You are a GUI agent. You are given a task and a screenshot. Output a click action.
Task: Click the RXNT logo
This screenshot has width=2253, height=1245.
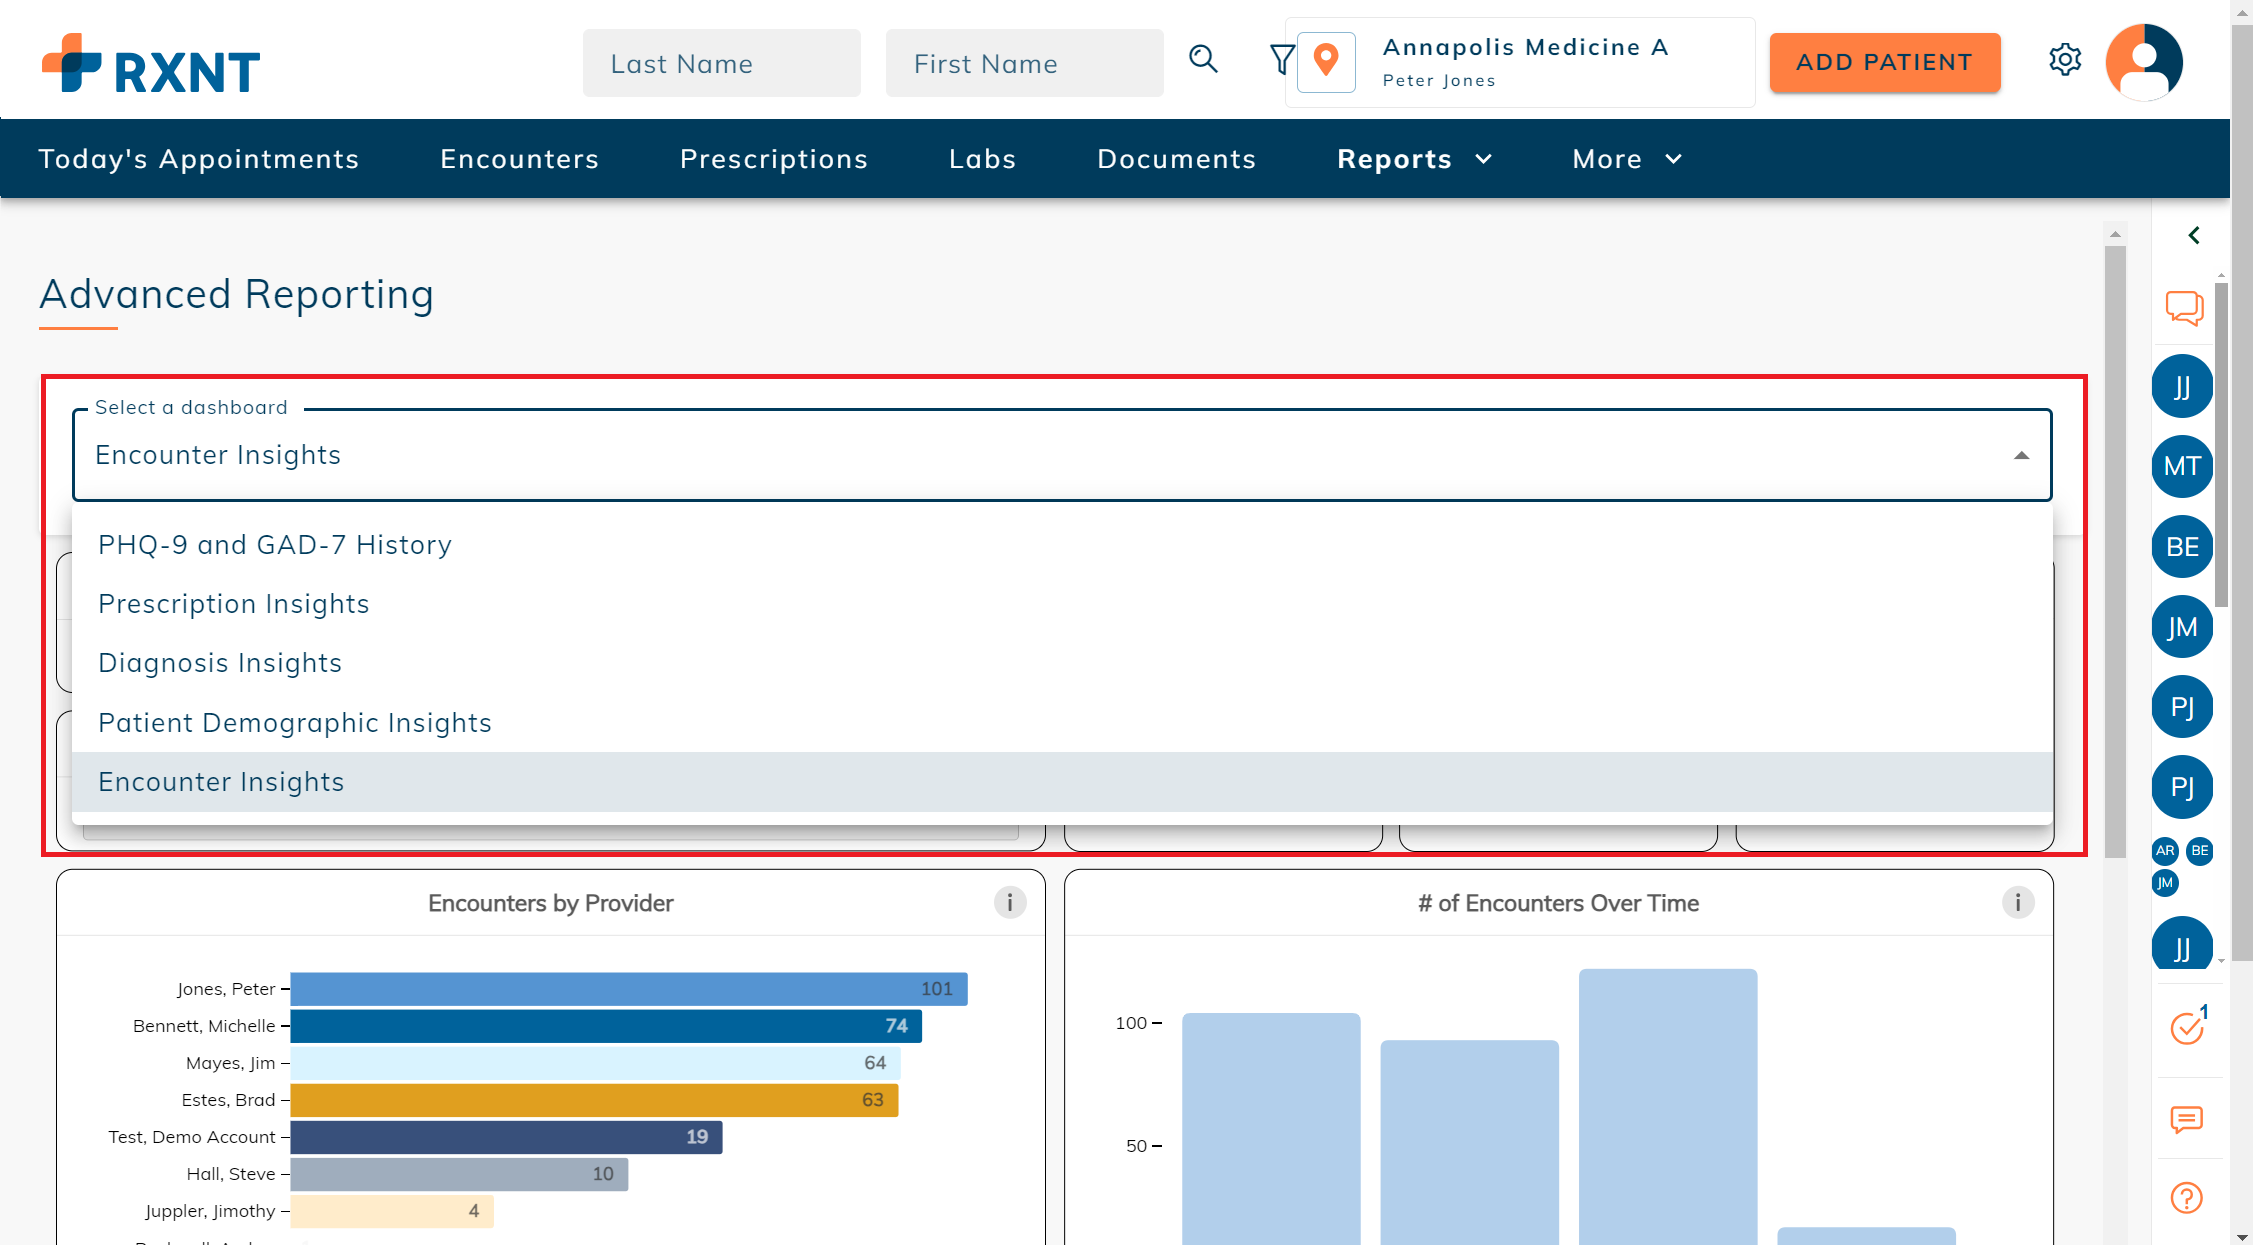[151, 64]
